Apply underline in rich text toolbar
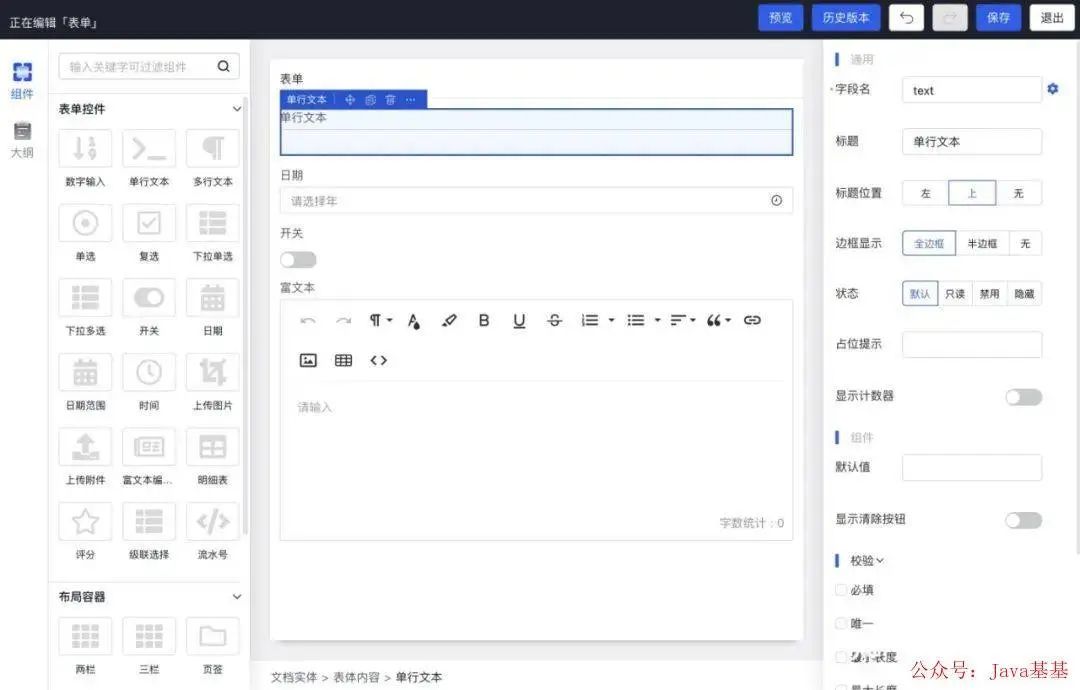1080x690 pixels. (519, 320)
